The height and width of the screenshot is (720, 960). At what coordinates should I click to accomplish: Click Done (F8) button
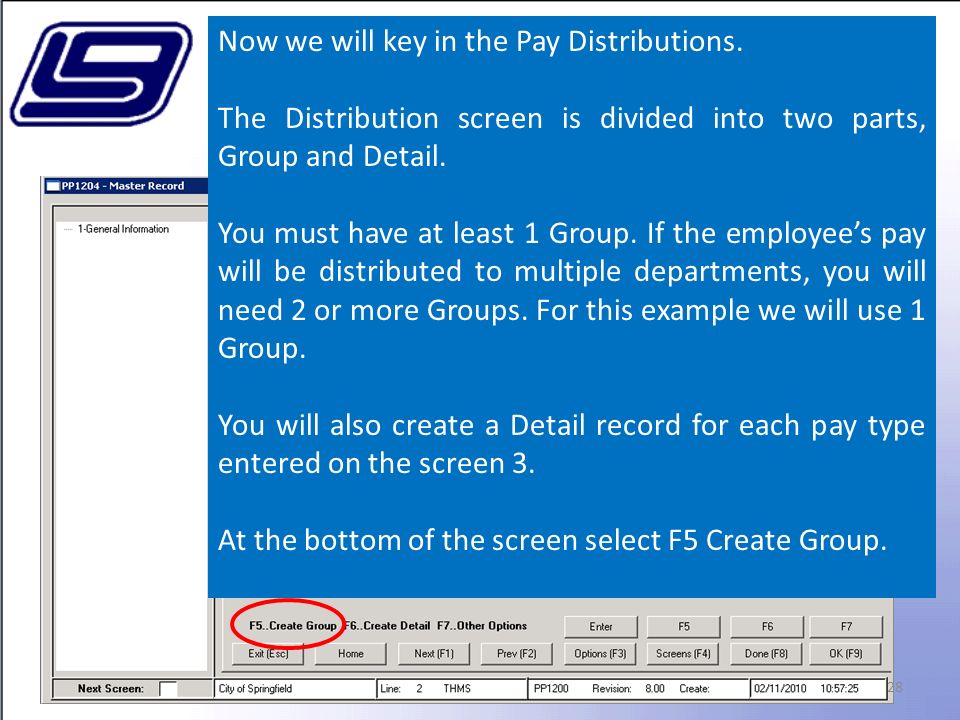(767, 653)
